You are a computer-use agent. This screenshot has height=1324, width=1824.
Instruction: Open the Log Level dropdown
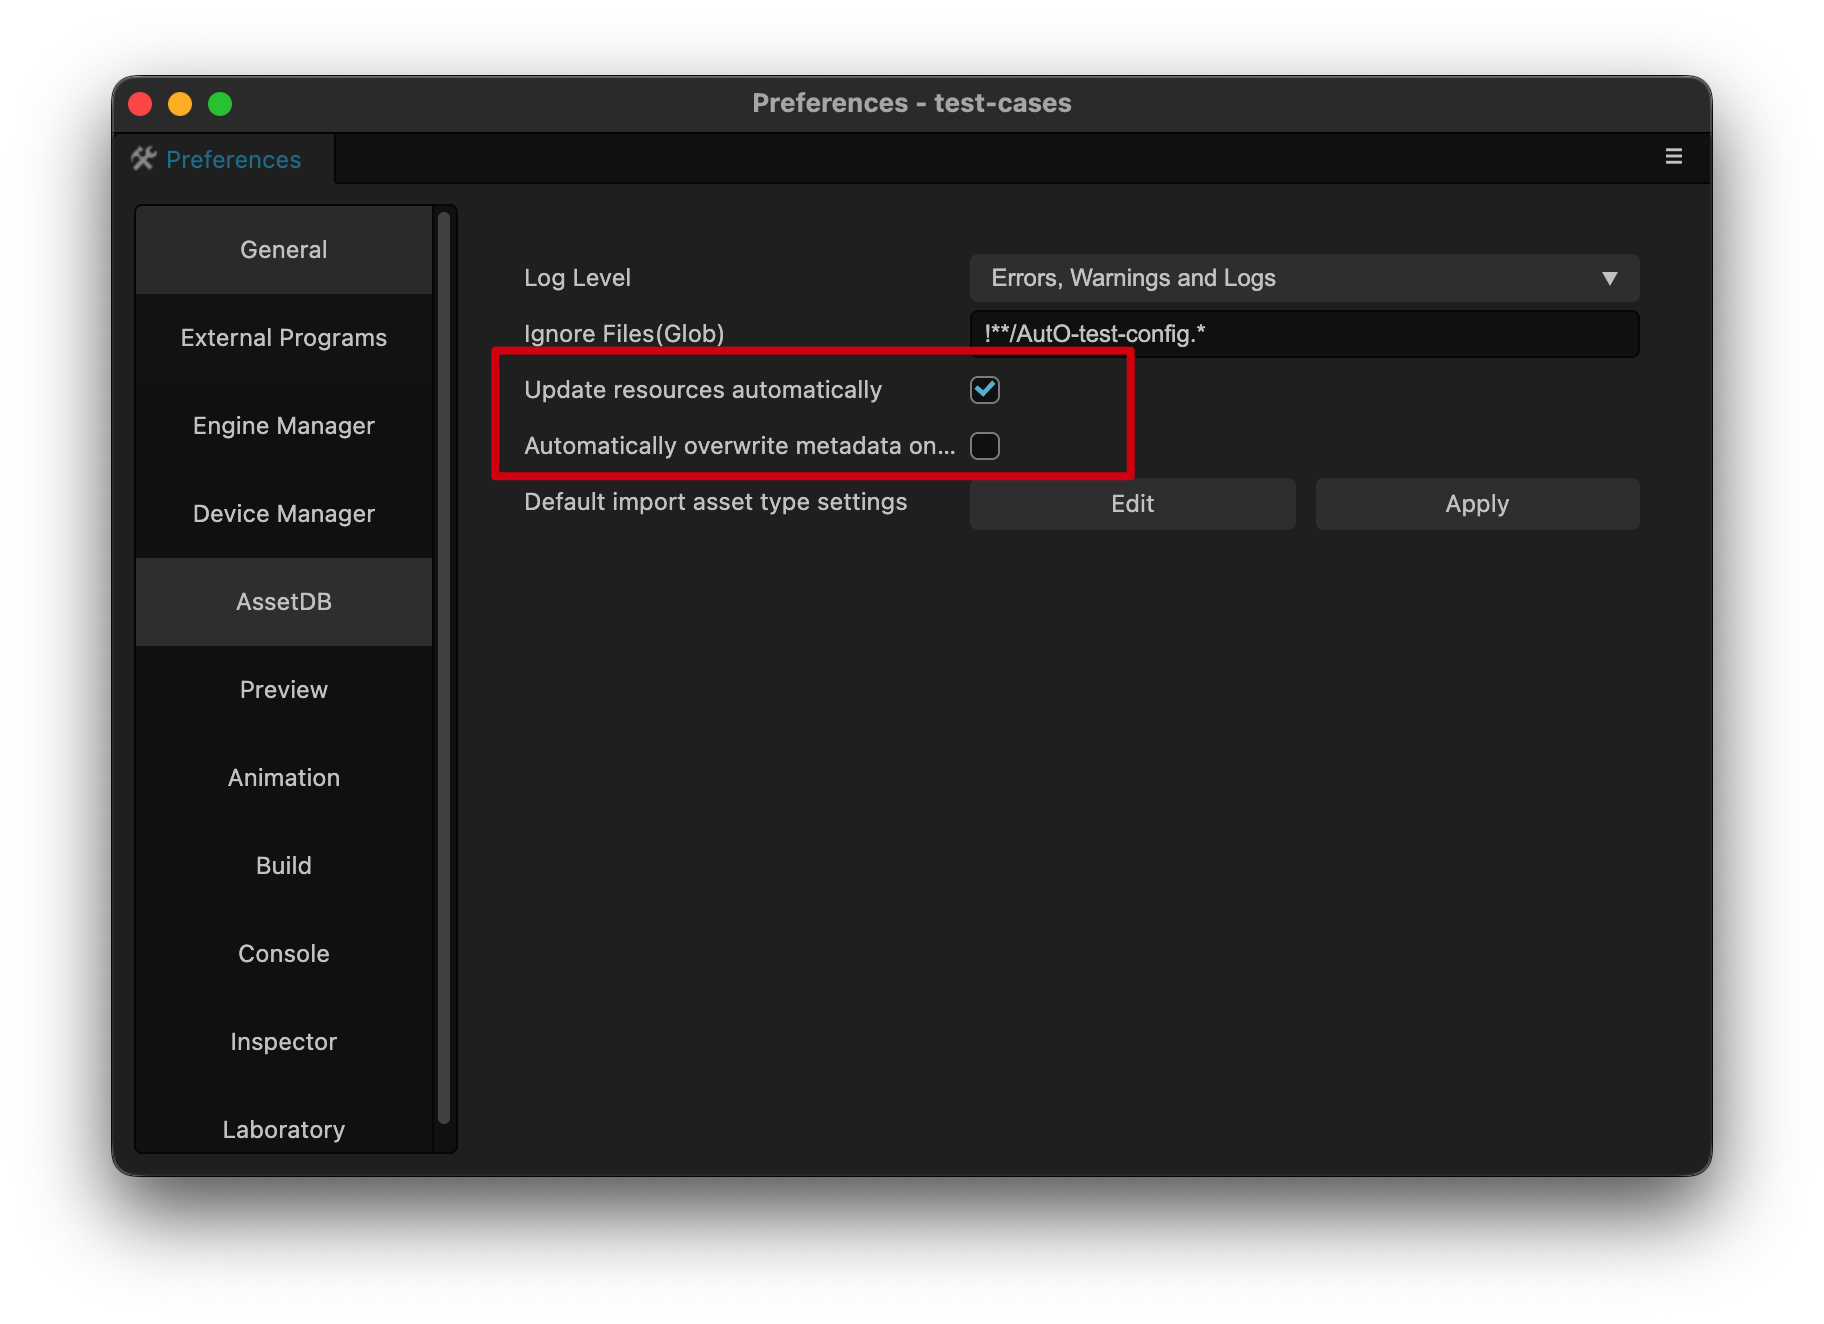[x=1304, y=278]
